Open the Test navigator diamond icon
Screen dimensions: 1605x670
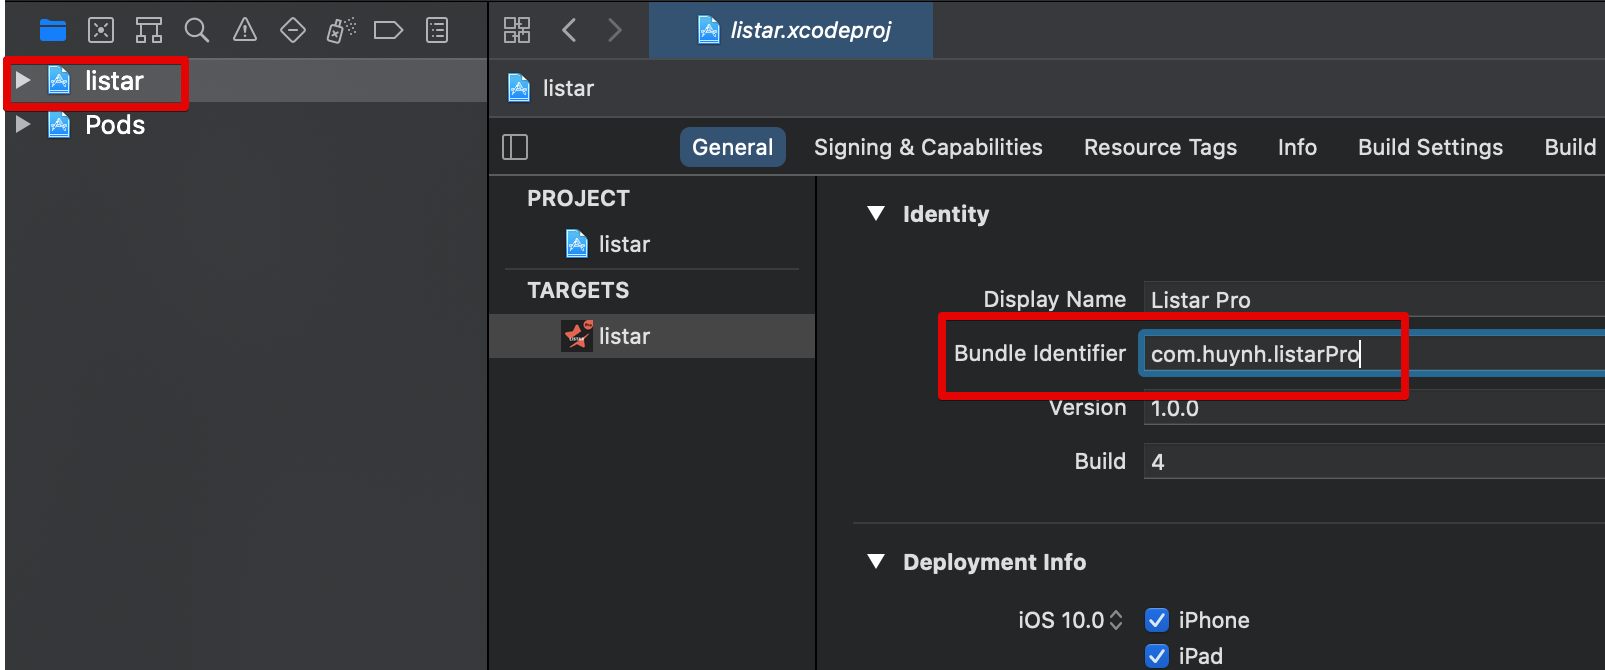point(293,31)
